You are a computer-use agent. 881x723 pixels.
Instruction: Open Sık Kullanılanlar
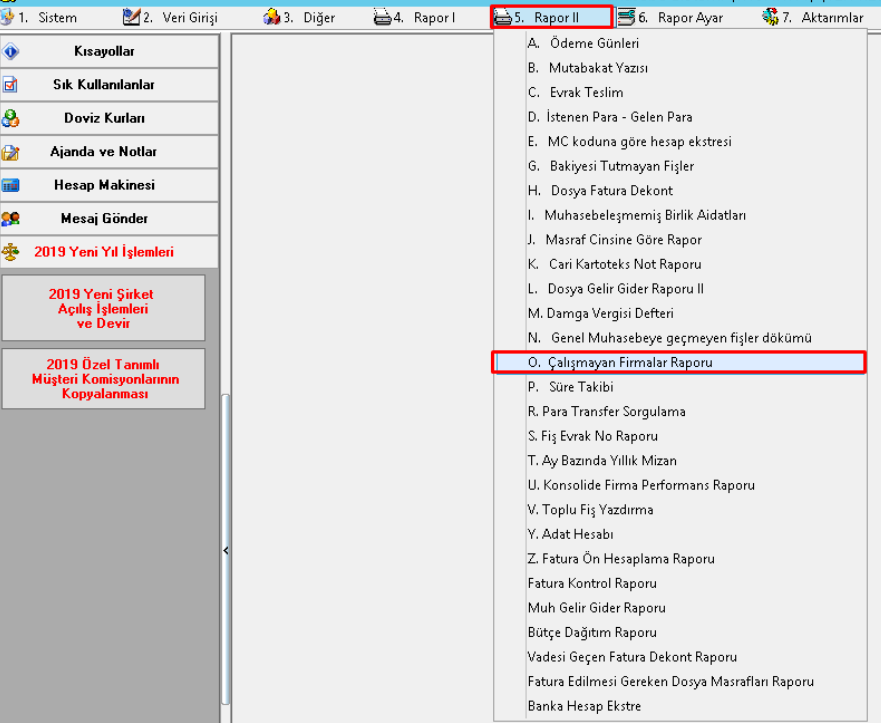coord(109,85)
